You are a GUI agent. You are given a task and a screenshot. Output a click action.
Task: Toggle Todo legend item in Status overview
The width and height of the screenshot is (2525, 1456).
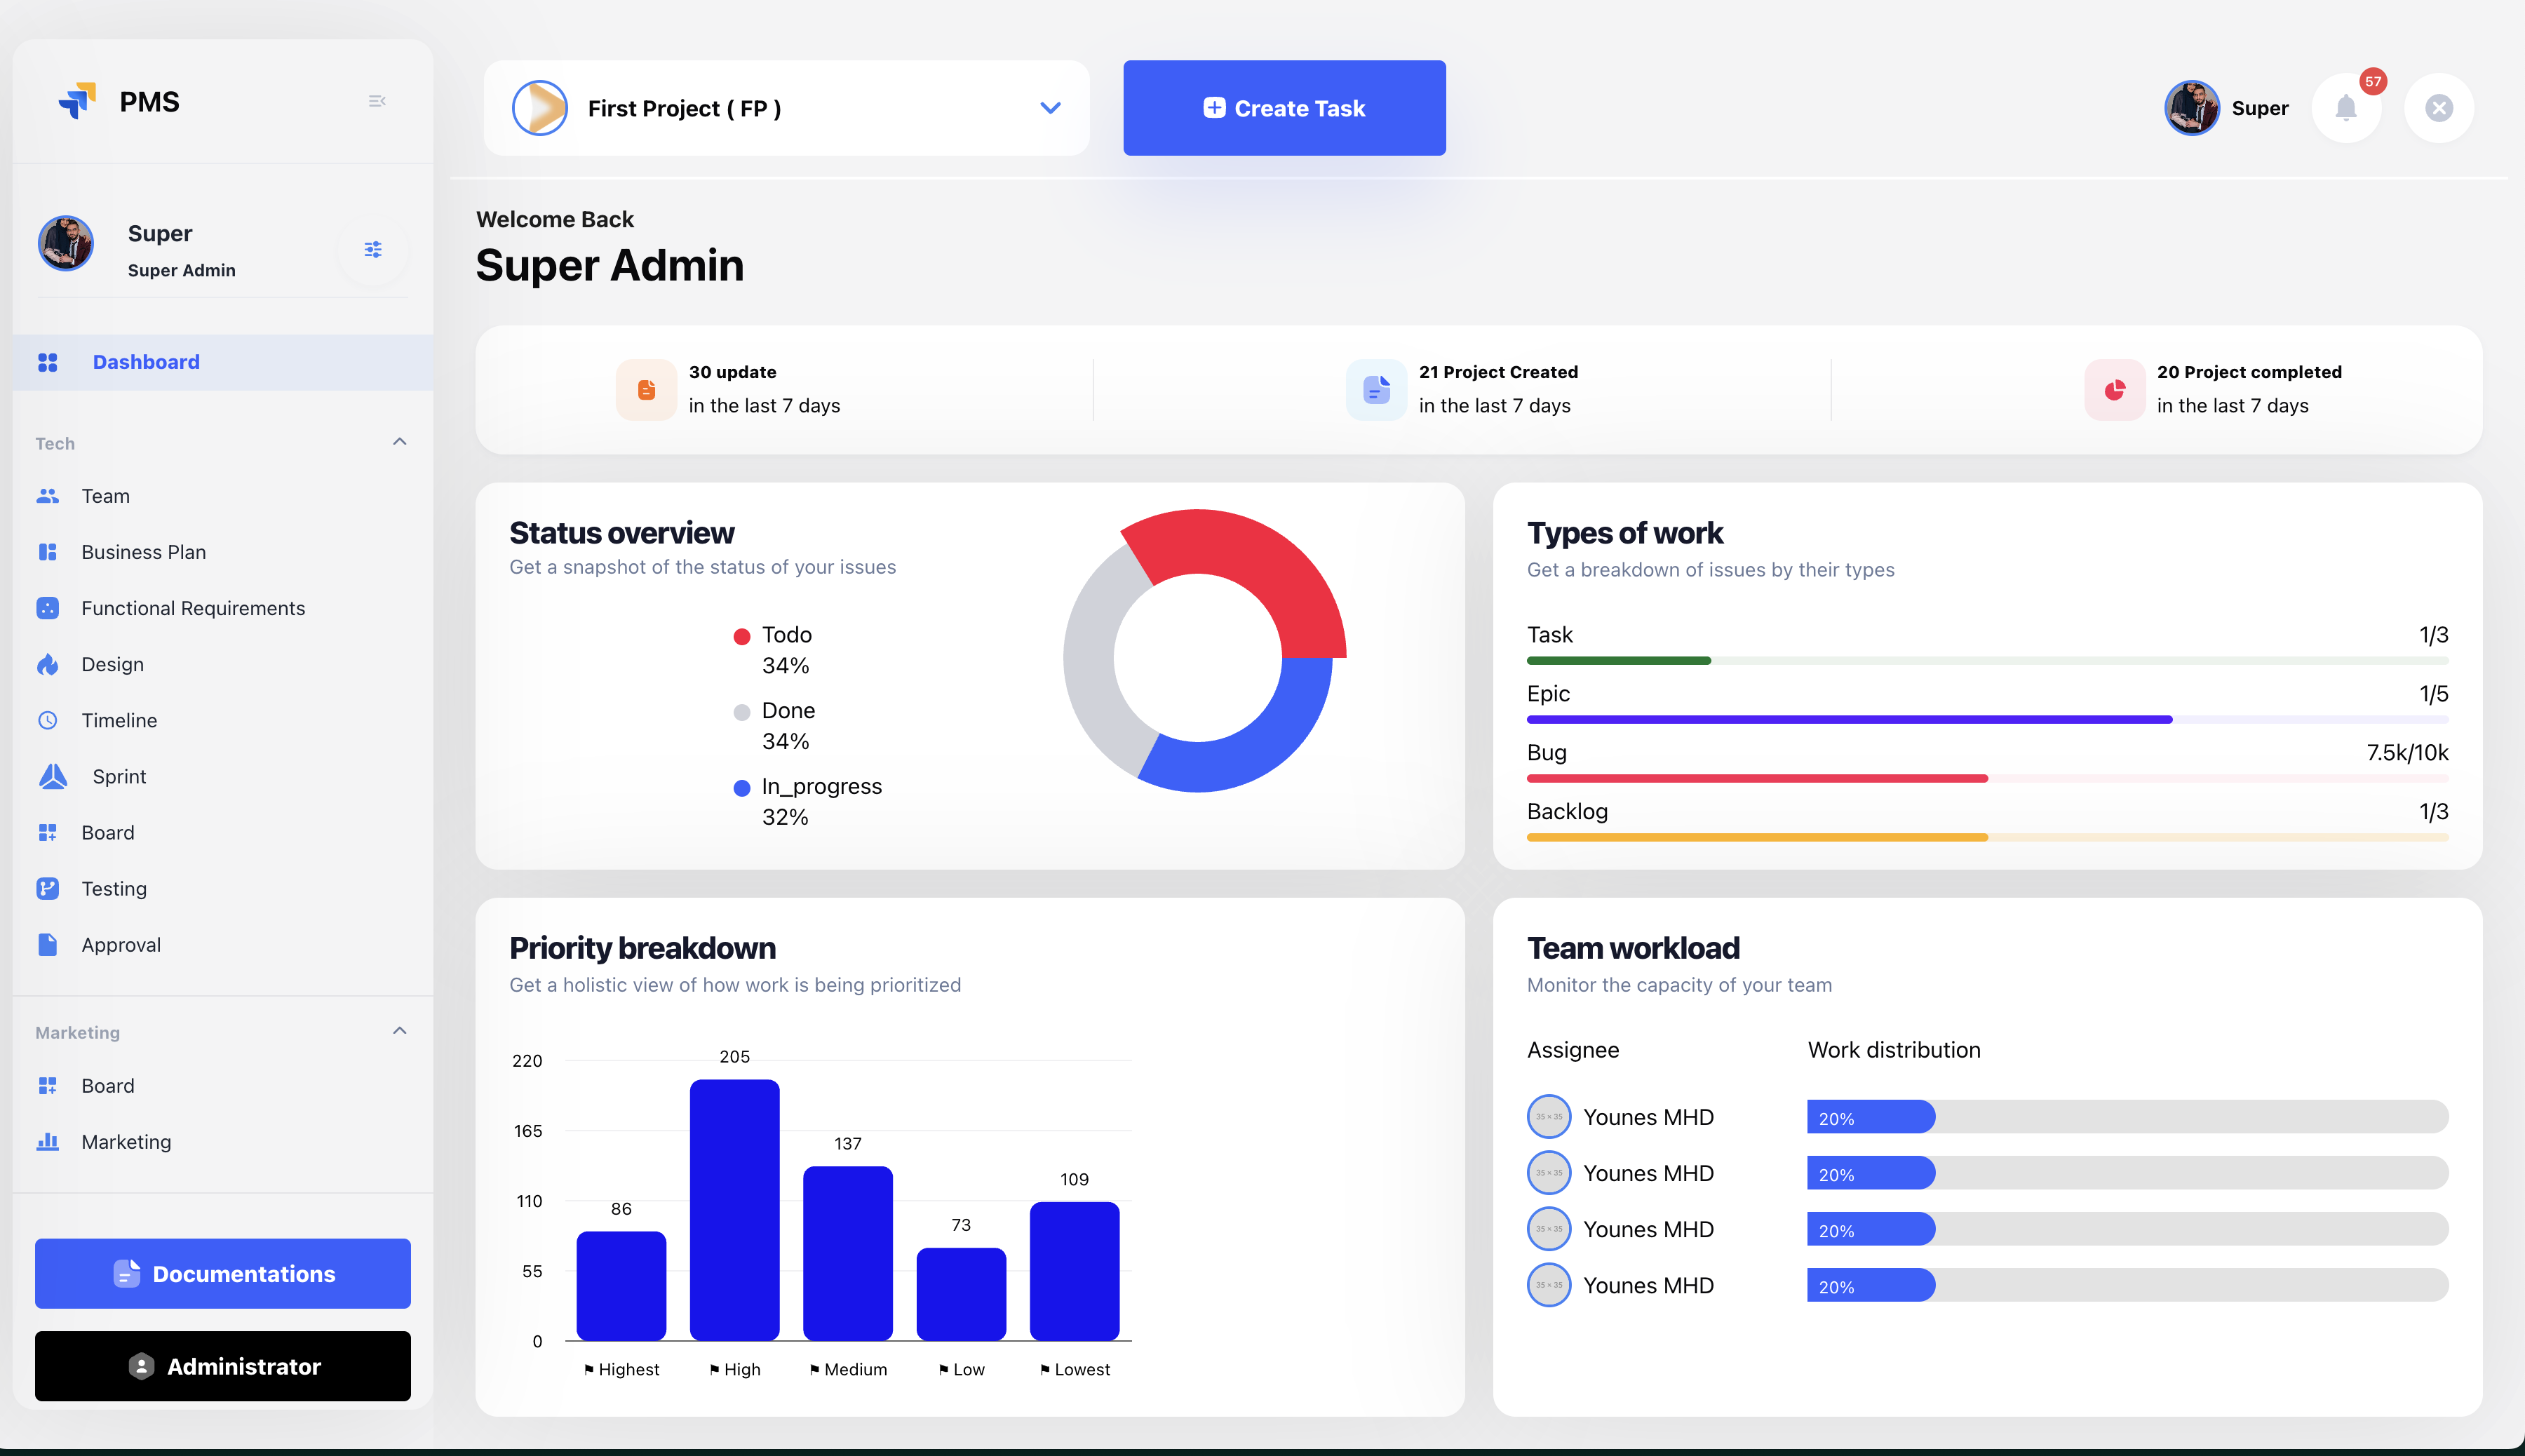(786, 635)
